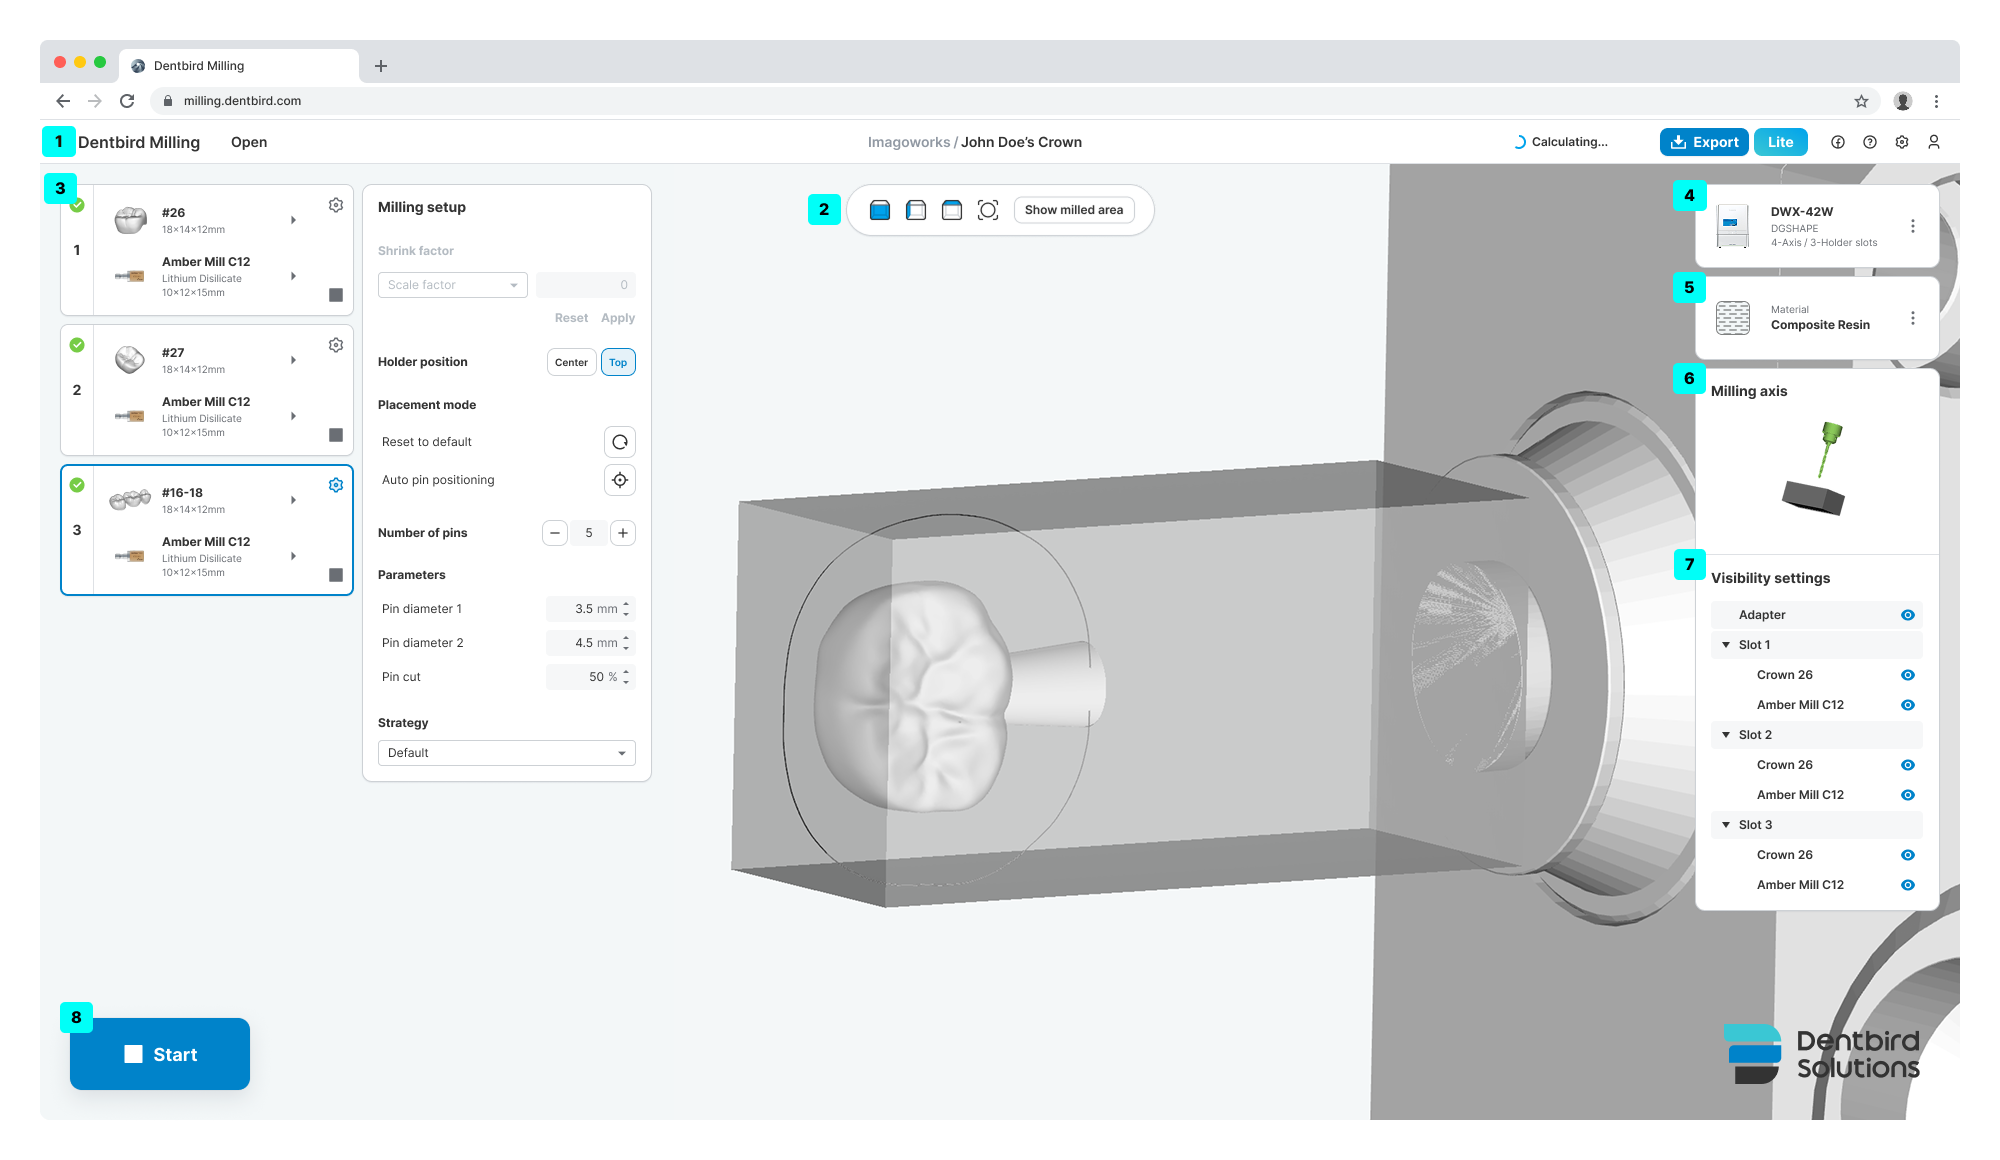Select the solid view mode icon

tap(880, 210)
